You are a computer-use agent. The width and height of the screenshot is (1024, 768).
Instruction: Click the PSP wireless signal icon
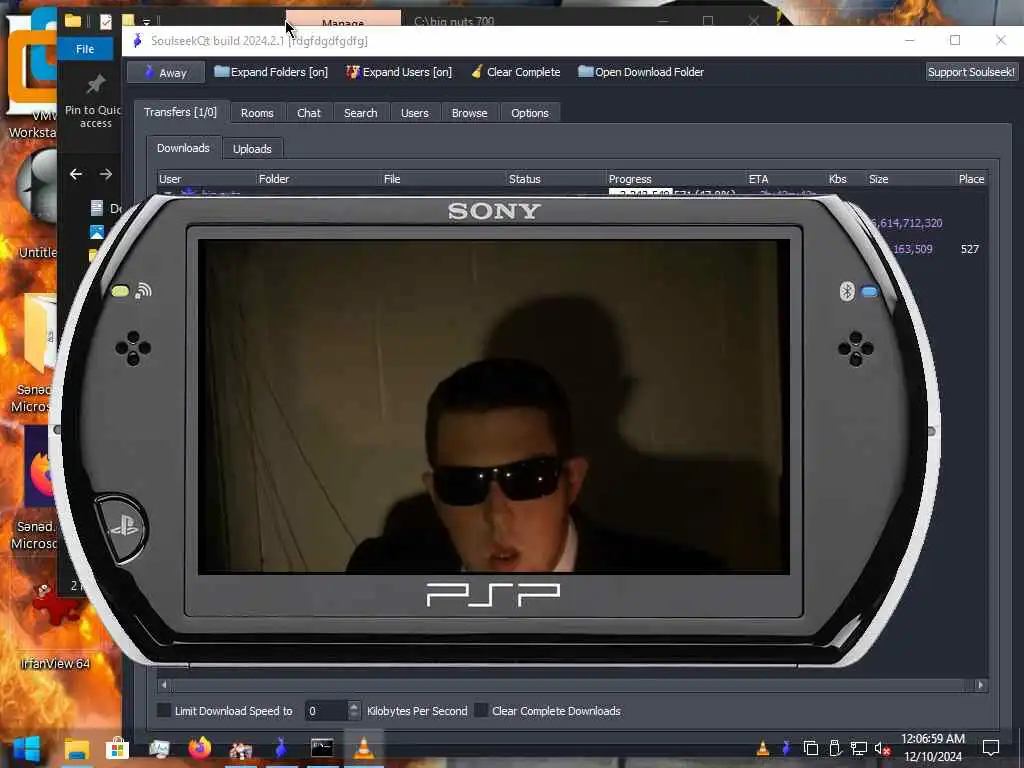143,291
